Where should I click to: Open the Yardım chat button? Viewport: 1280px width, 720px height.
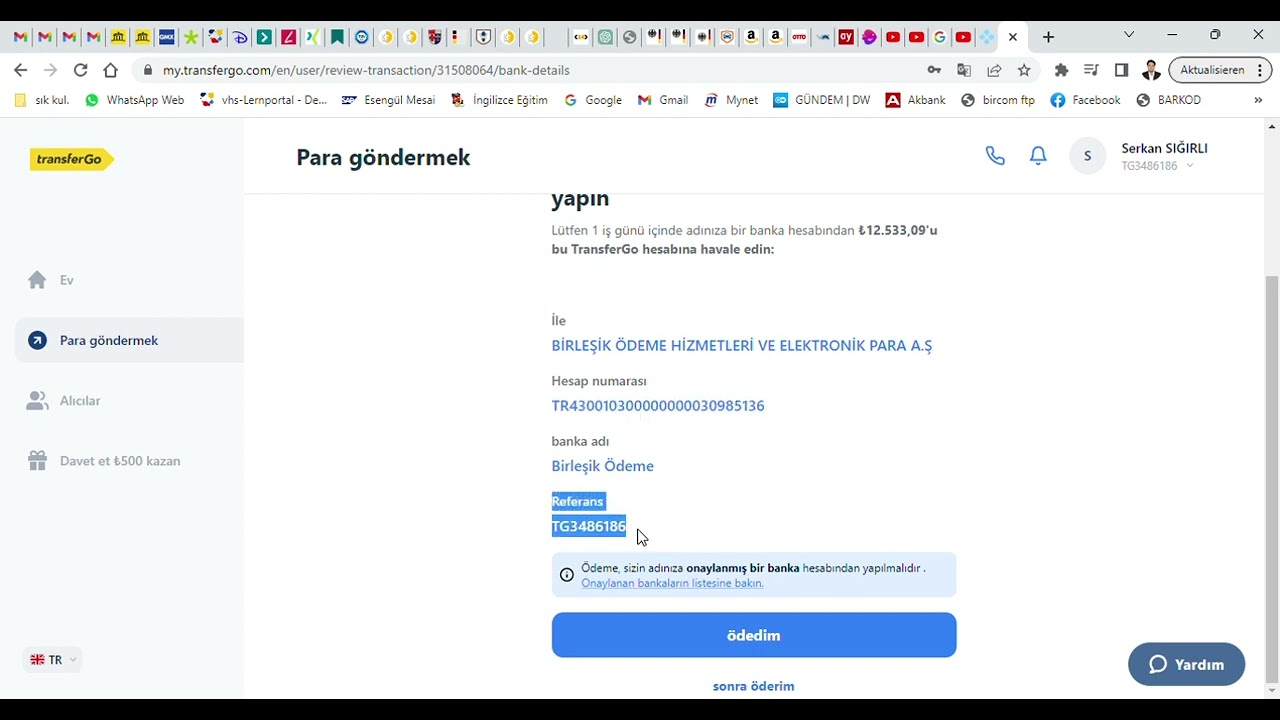click(1186, 664)
